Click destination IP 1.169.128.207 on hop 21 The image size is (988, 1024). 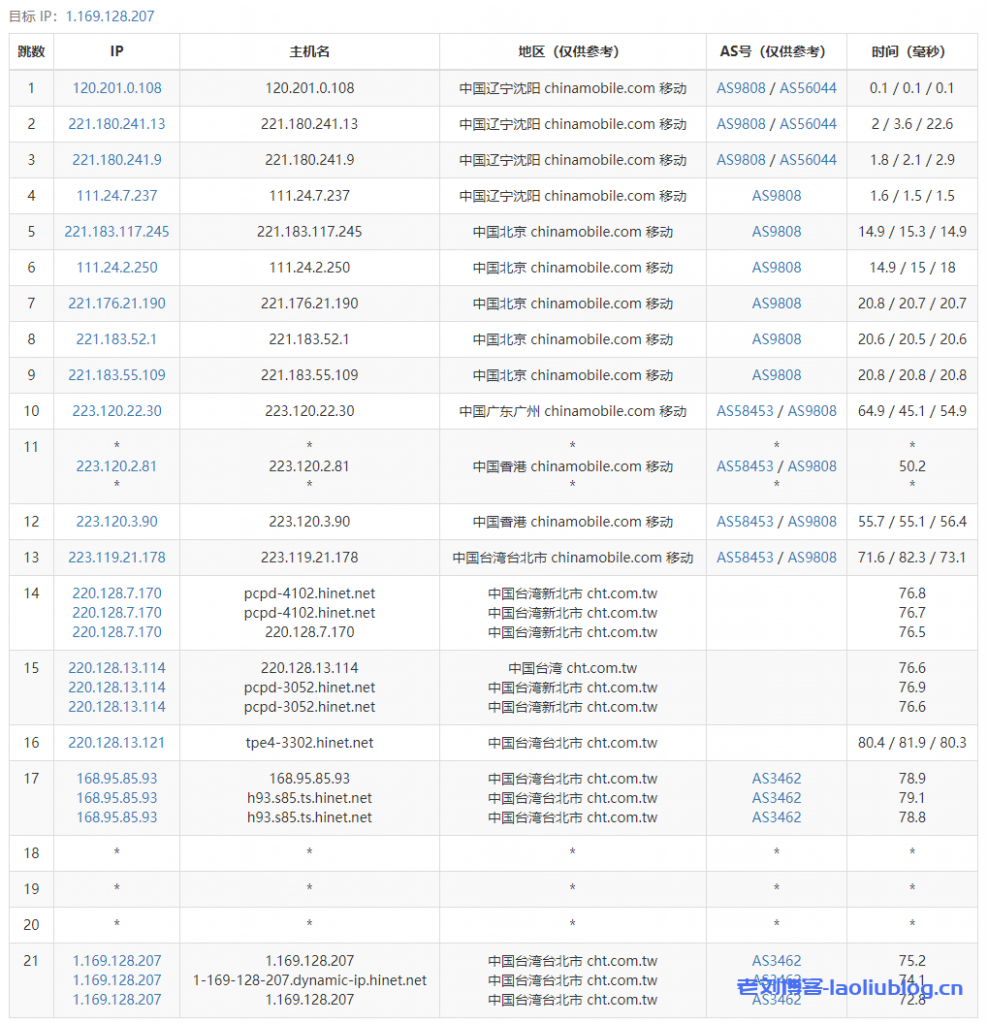[115, 960]
